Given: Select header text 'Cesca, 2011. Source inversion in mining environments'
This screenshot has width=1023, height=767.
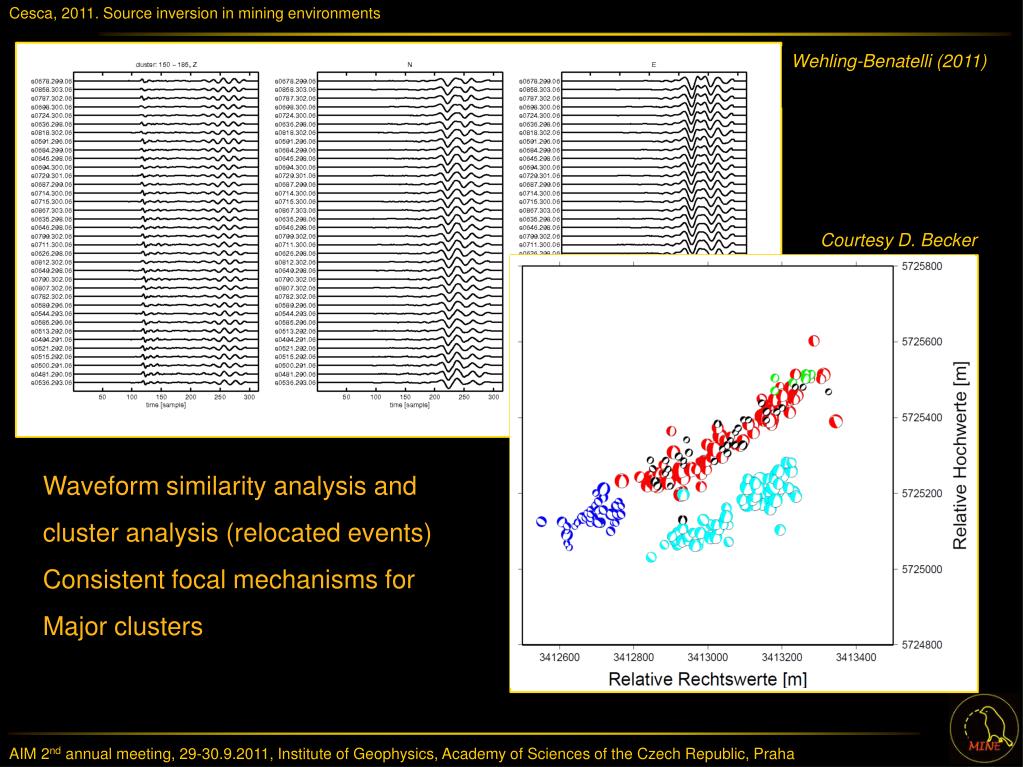Looking at the screenshot, I should pos(194,13).
